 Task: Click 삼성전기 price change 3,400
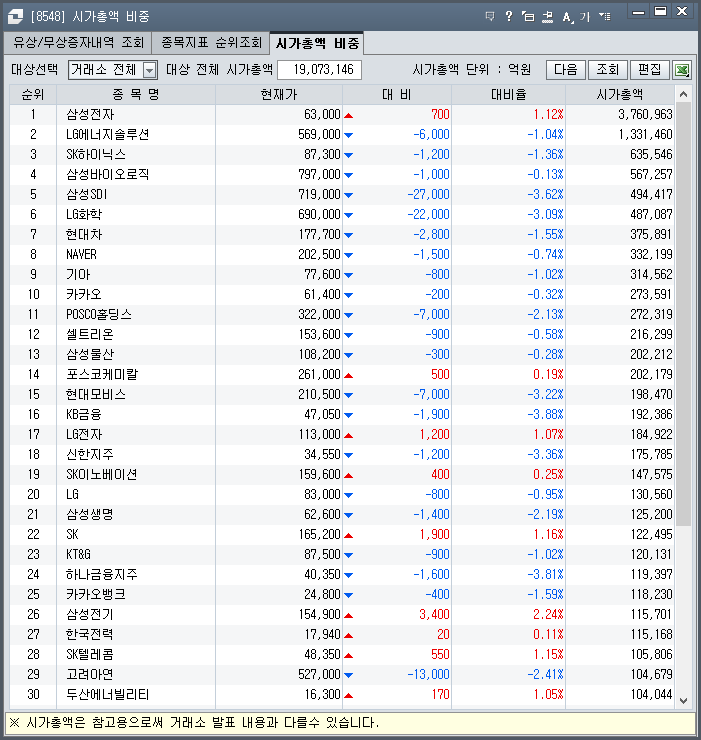click(x=434, y=614)
